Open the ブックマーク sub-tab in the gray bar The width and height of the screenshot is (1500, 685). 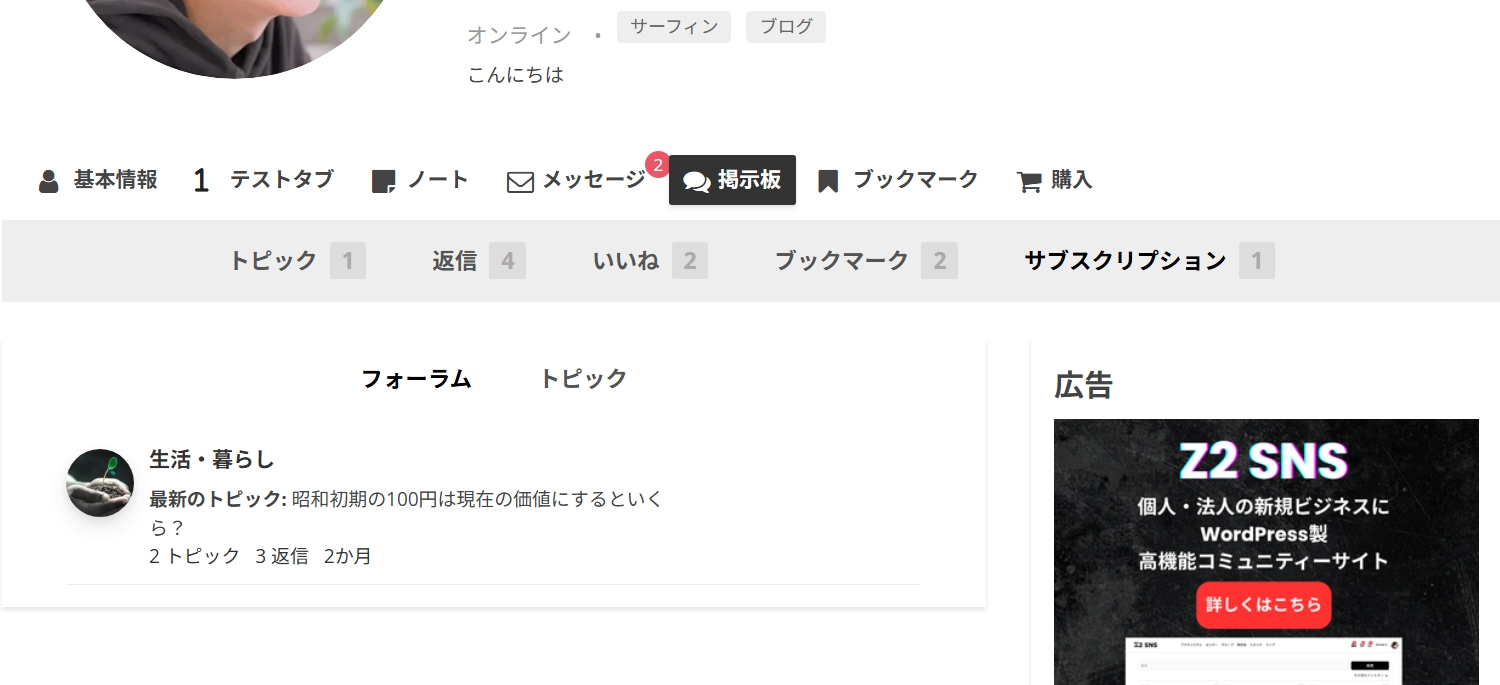(x=866, y=261)
